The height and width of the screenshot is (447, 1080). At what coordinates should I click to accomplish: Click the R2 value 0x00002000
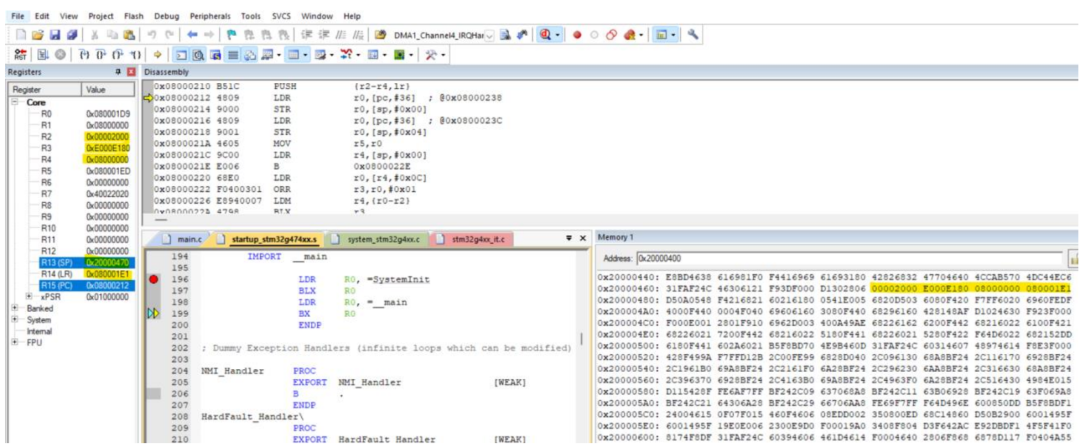pyautogui.click(x=107, y=136)
